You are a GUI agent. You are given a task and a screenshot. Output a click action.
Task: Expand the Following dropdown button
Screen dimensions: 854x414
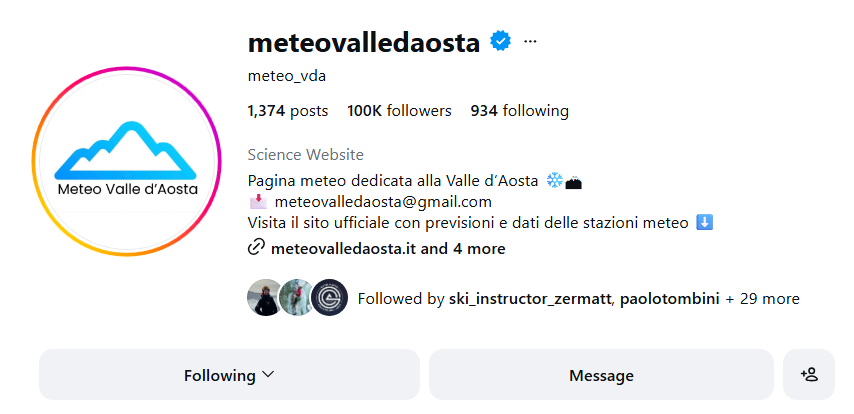click(x=229, y=375)
